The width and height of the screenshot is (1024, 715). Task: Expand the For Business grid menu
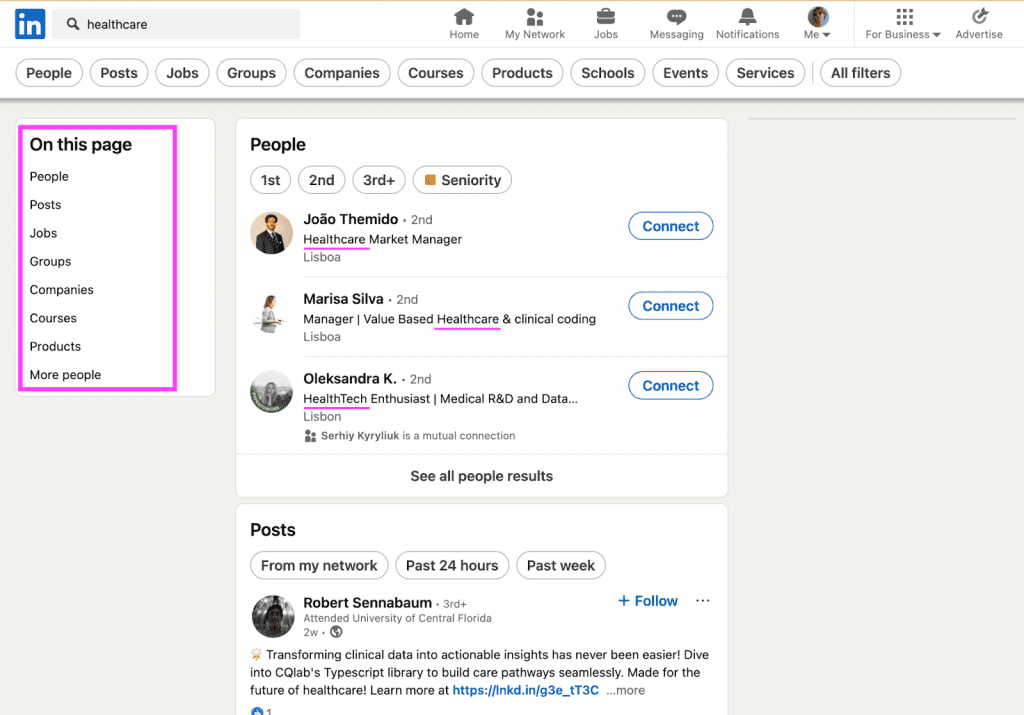click(x=903, y=24)
